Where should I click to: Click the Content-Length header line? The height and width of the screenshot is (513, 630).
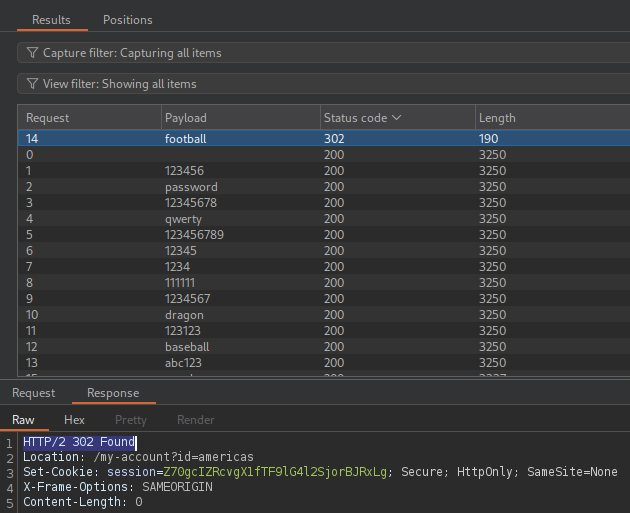pos(83,502)
